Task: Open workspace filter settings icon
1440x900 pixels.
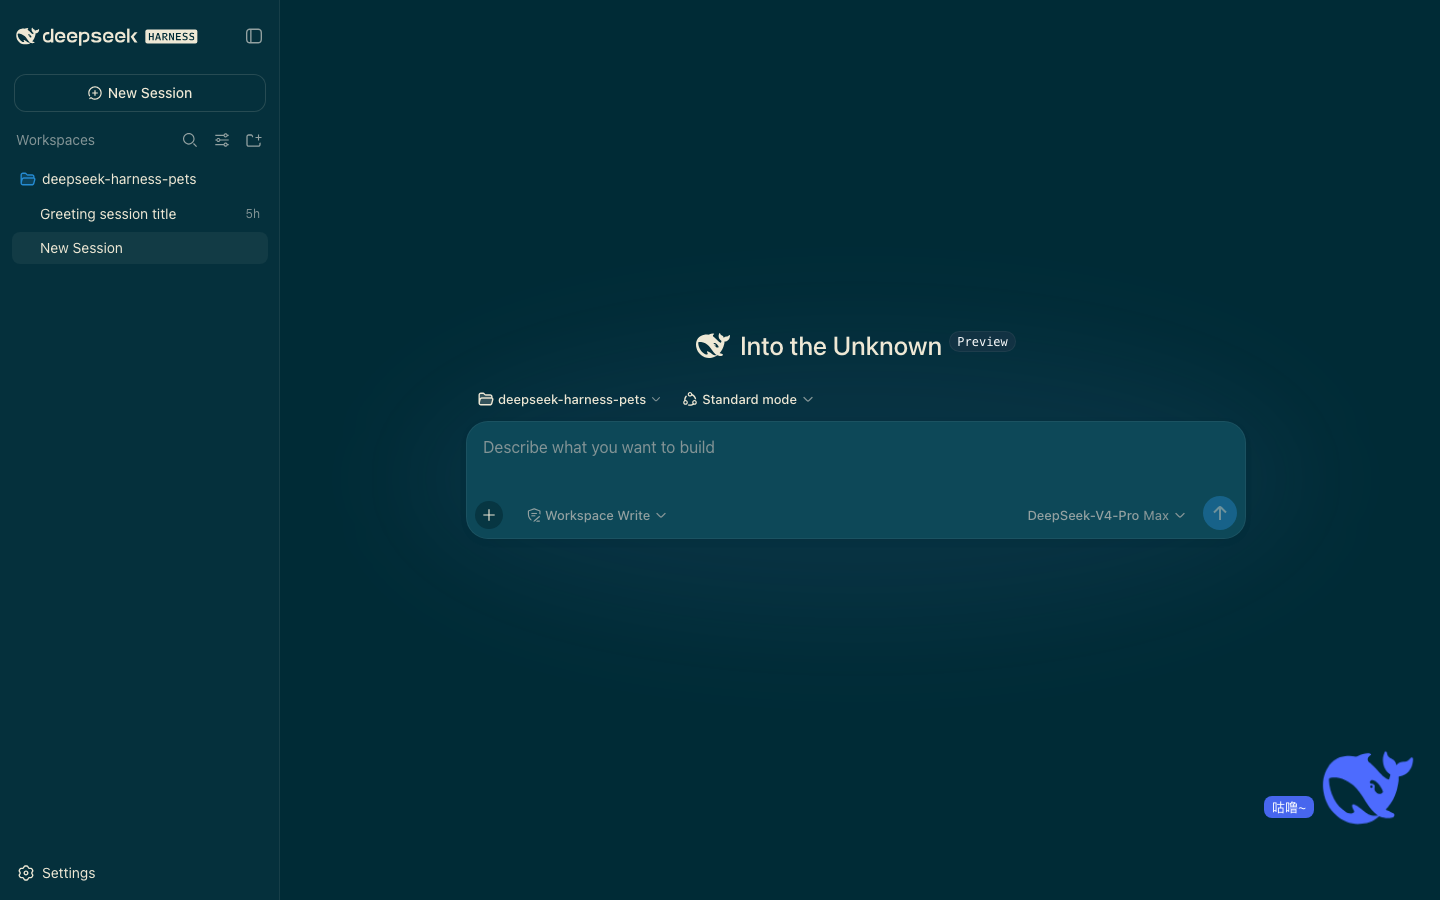Action: (x=222, y=140)
